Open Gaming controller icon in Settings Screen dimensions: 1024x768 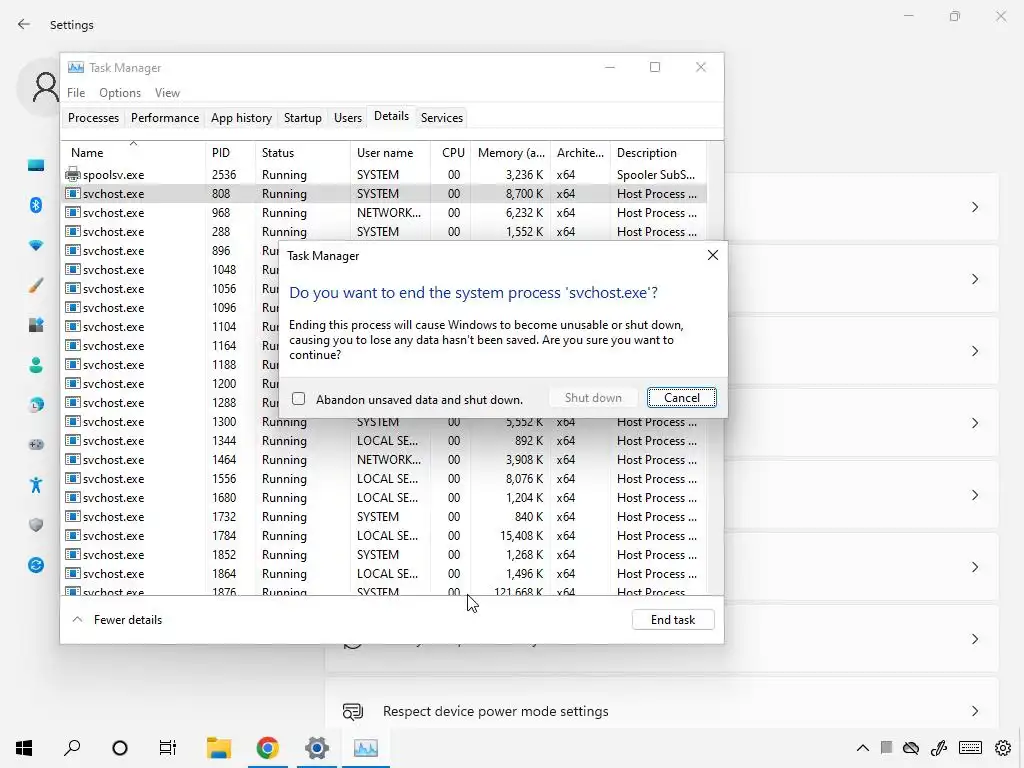tap(36, 445)
